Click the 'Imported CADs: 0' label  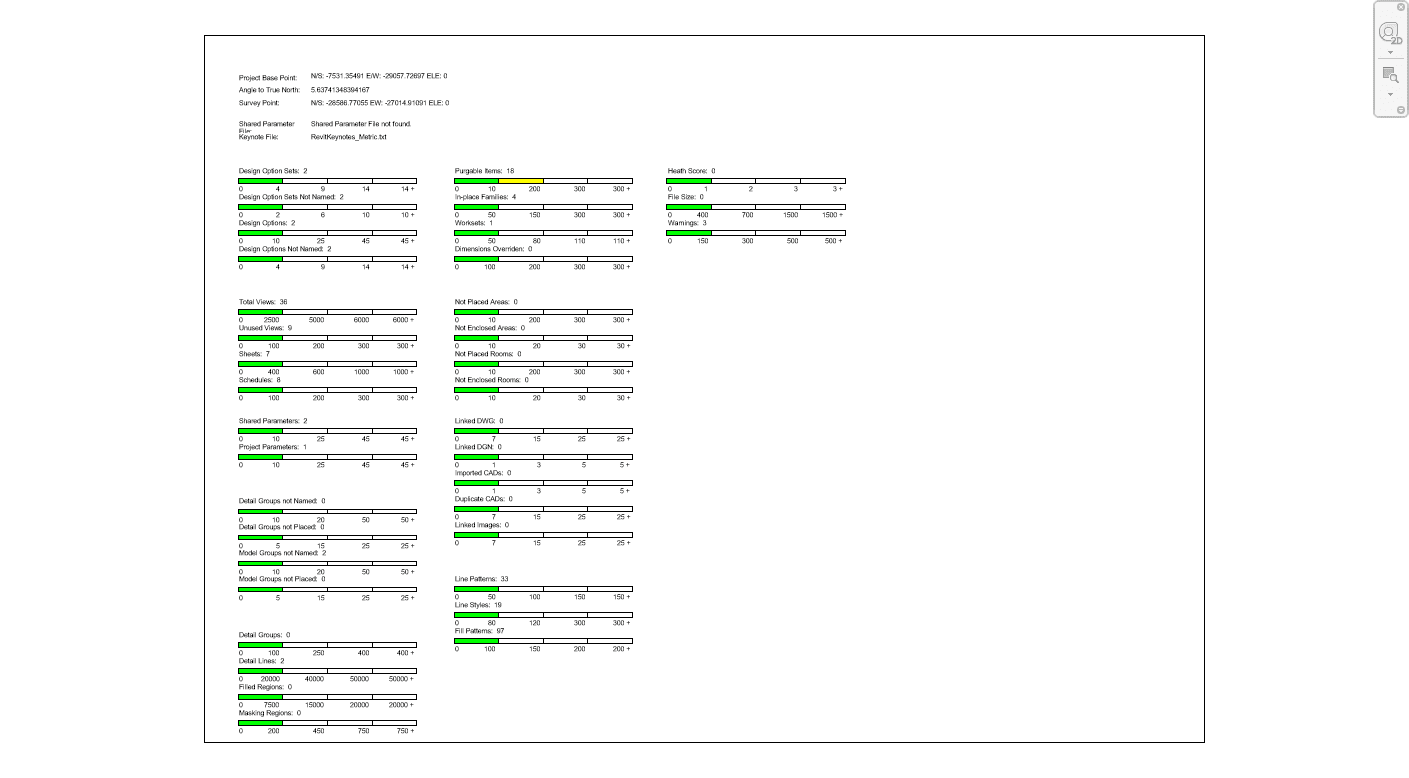[x=483, y=473]
